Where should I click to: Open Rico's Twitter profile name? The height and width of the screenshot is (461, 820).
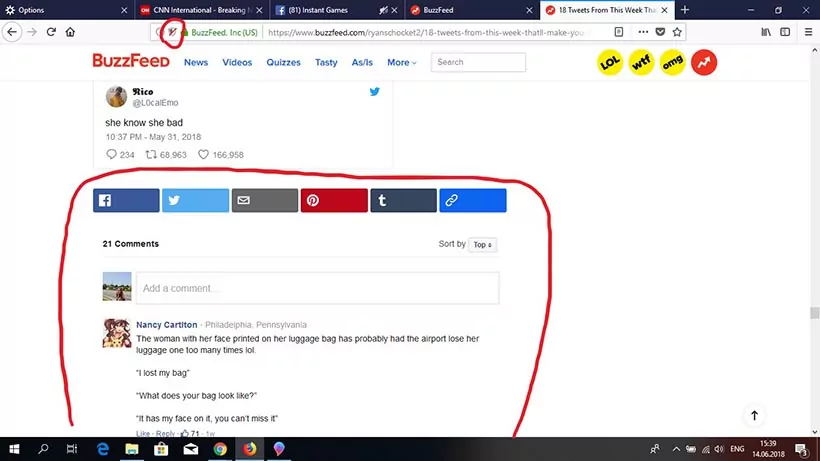tap(143, 91)
